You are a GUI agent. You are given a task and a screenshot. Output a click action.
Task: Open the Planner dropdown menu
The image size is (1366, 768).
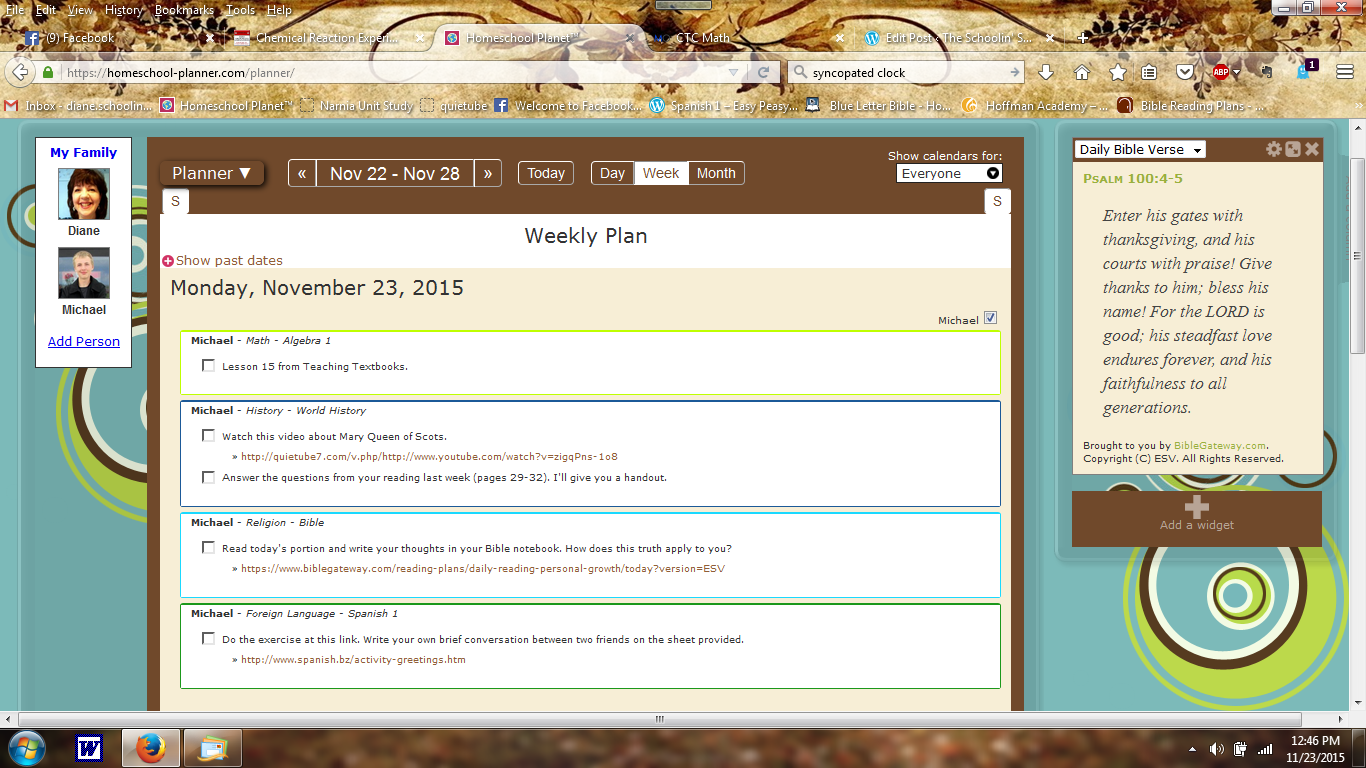[x=212, y=173]
